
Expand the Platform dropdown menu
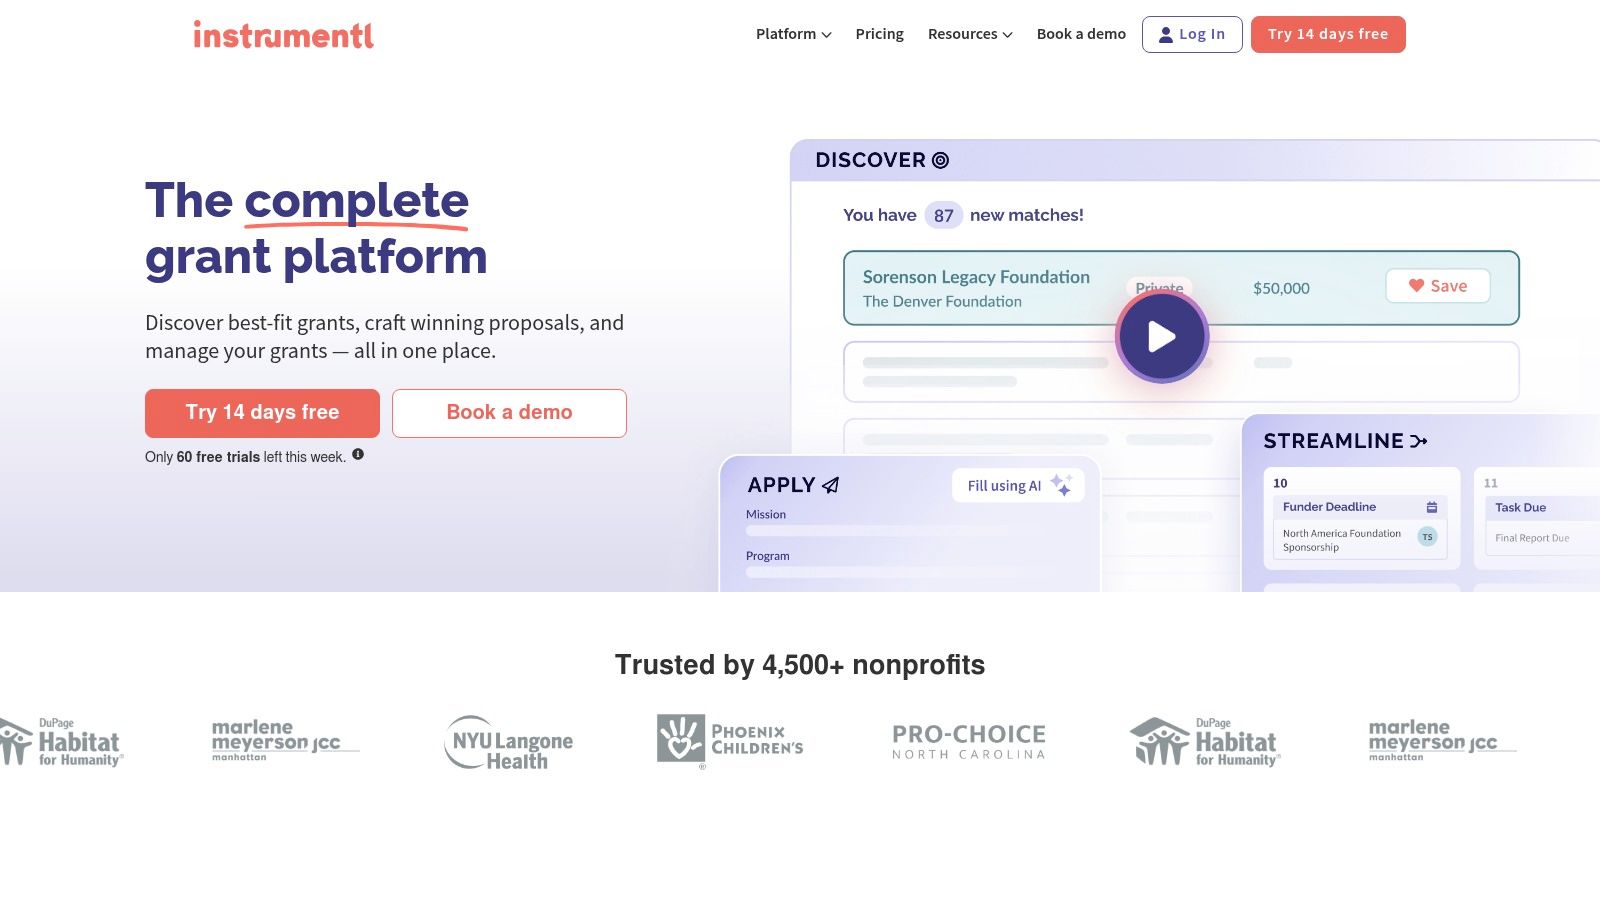[x=793, y=34]
